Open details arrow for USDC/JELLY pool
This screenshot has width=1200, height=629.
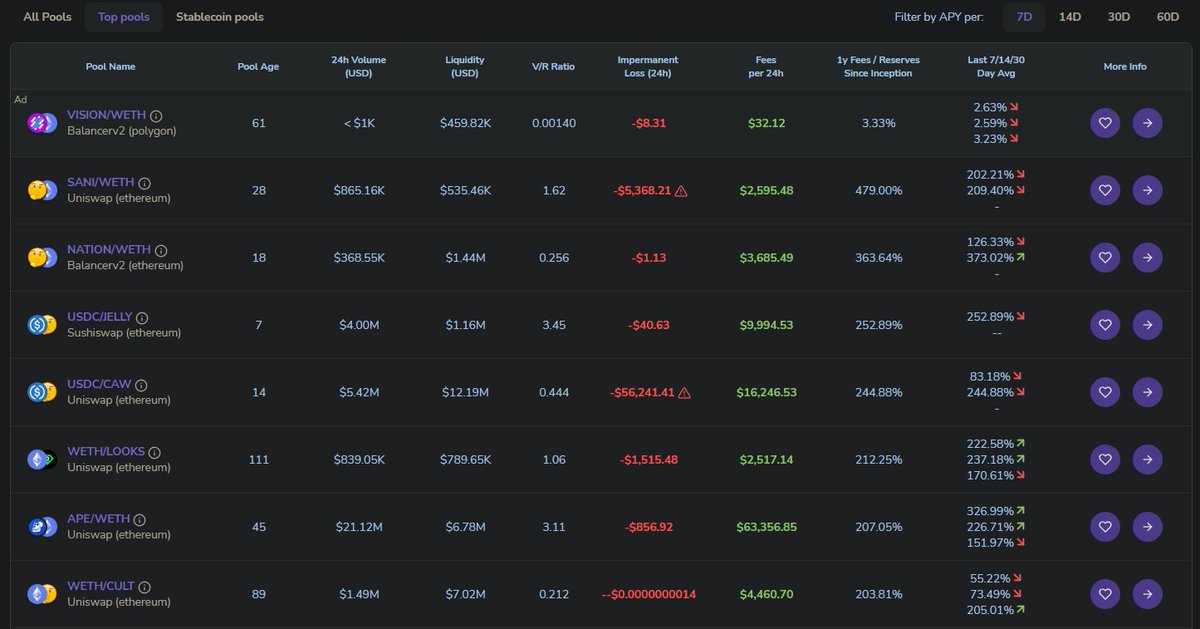[1147, 325]
